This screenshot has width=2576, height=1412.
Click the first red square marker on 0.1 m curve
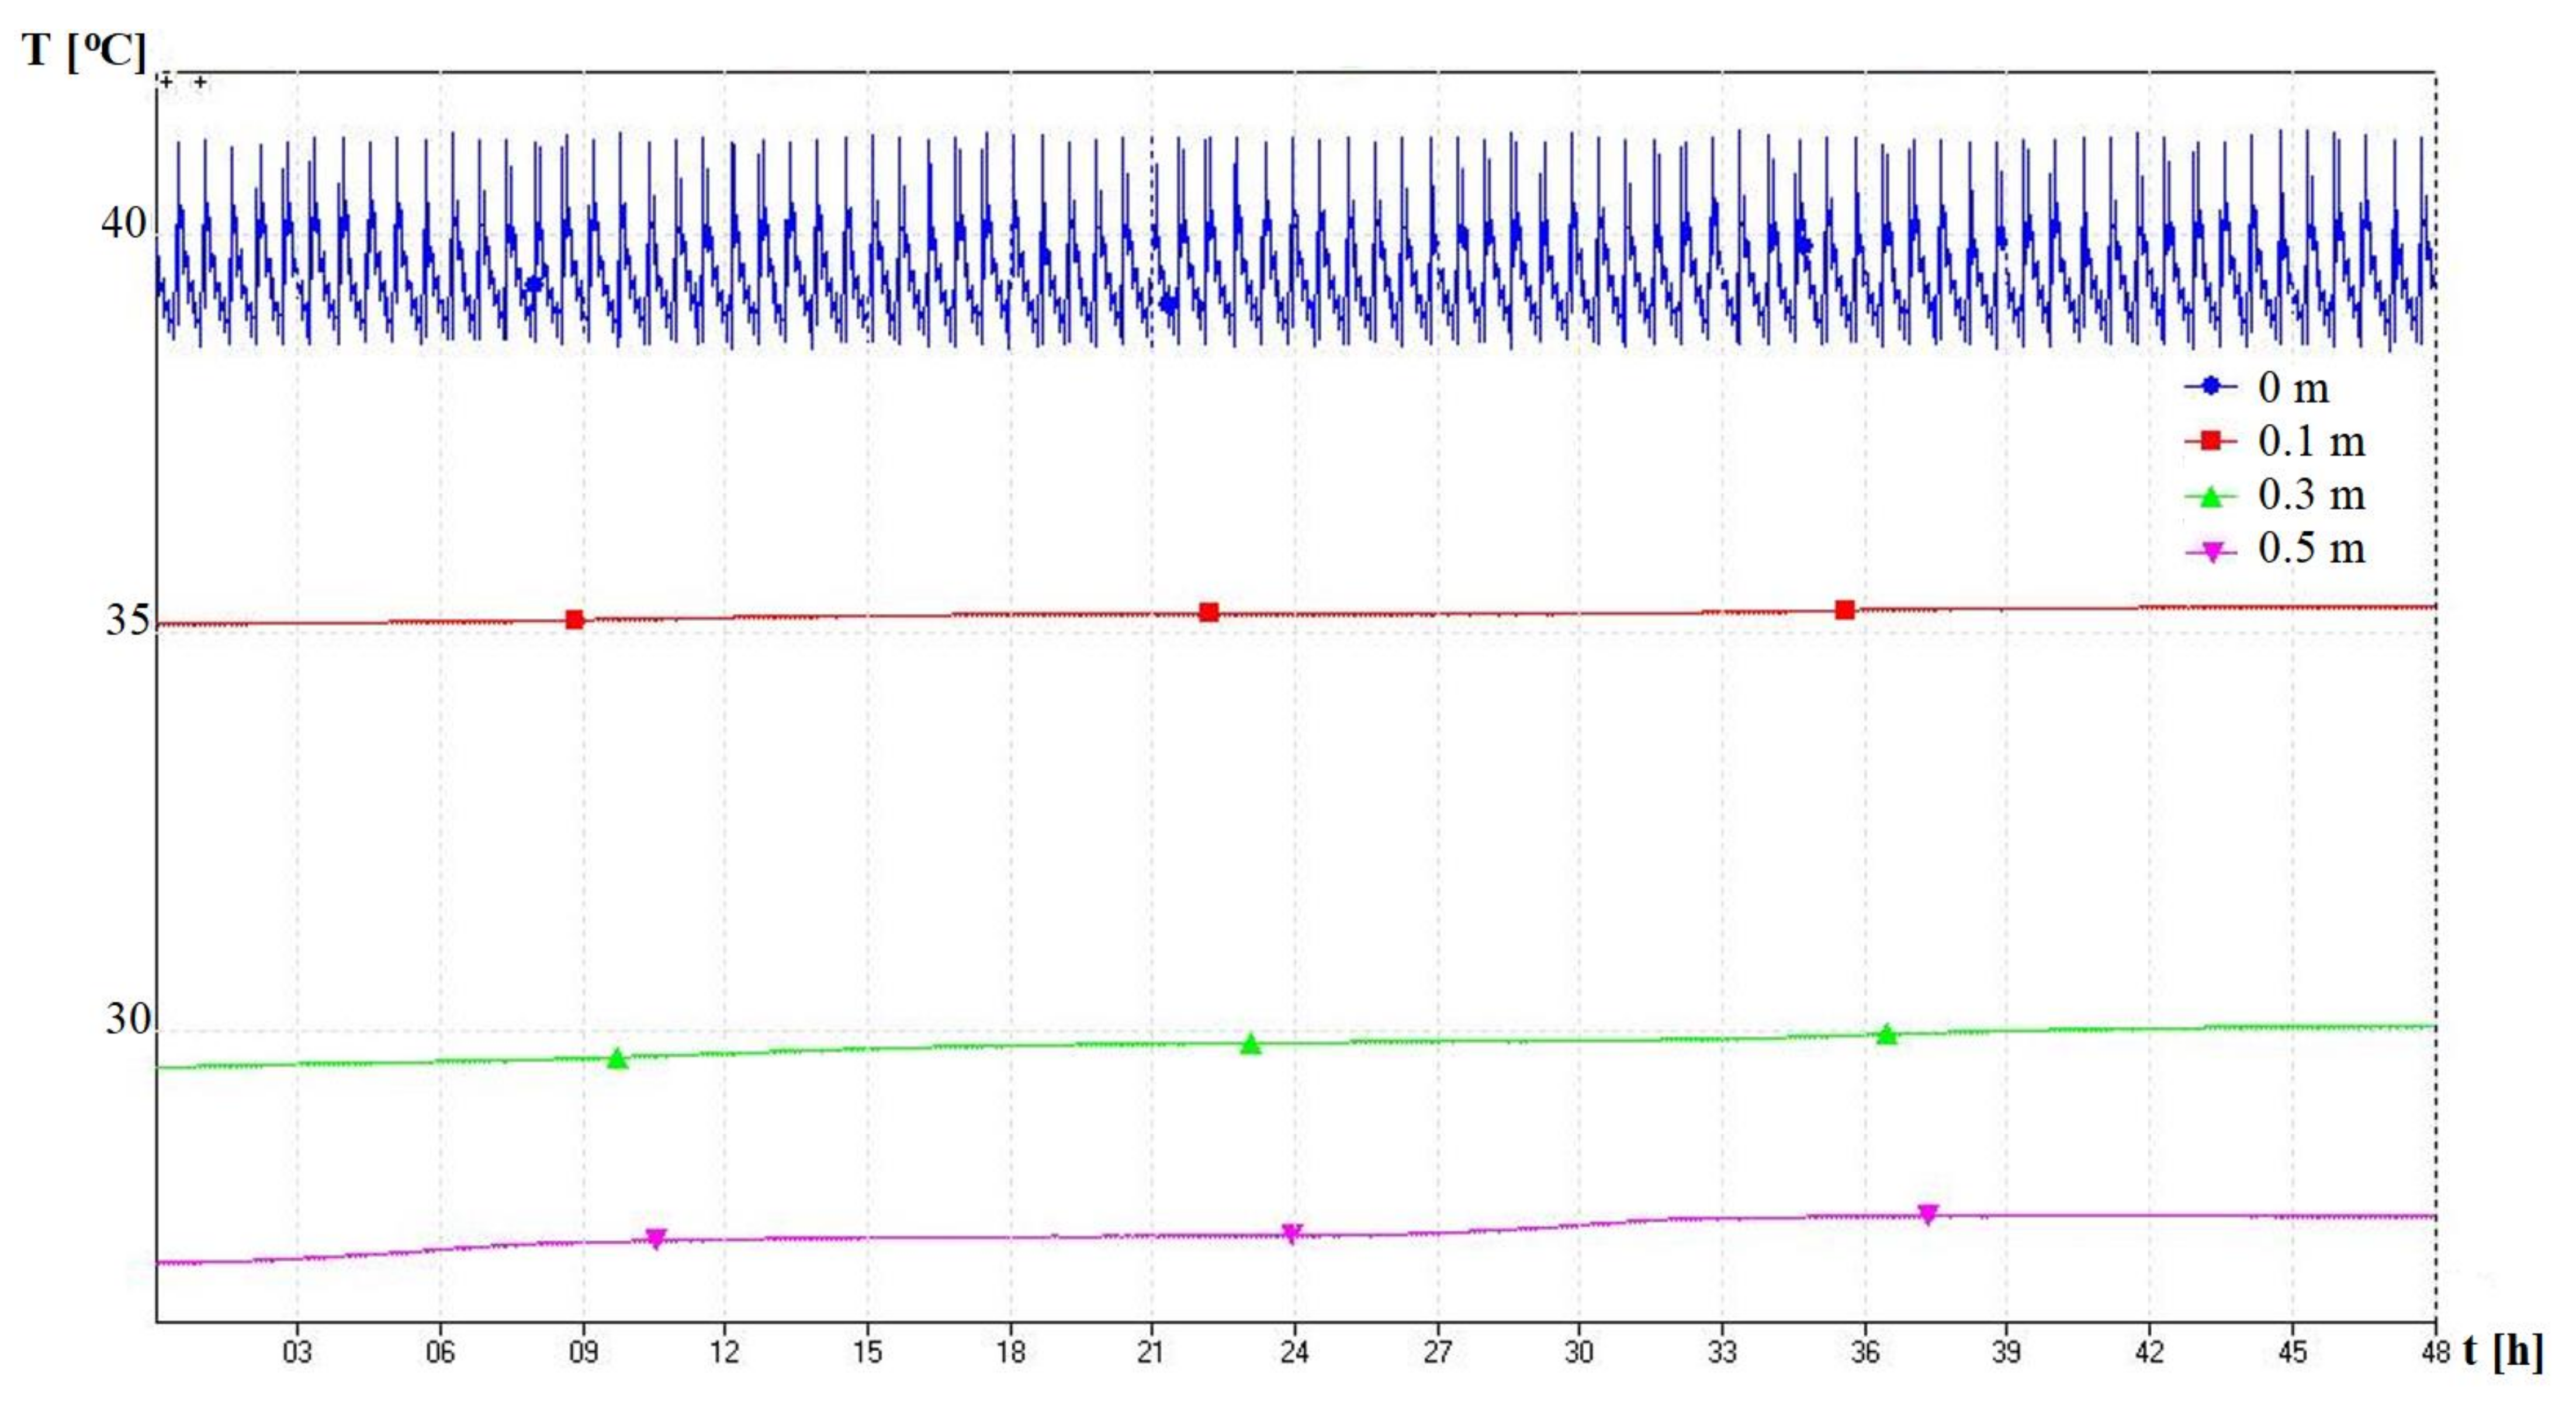(575, 619)
